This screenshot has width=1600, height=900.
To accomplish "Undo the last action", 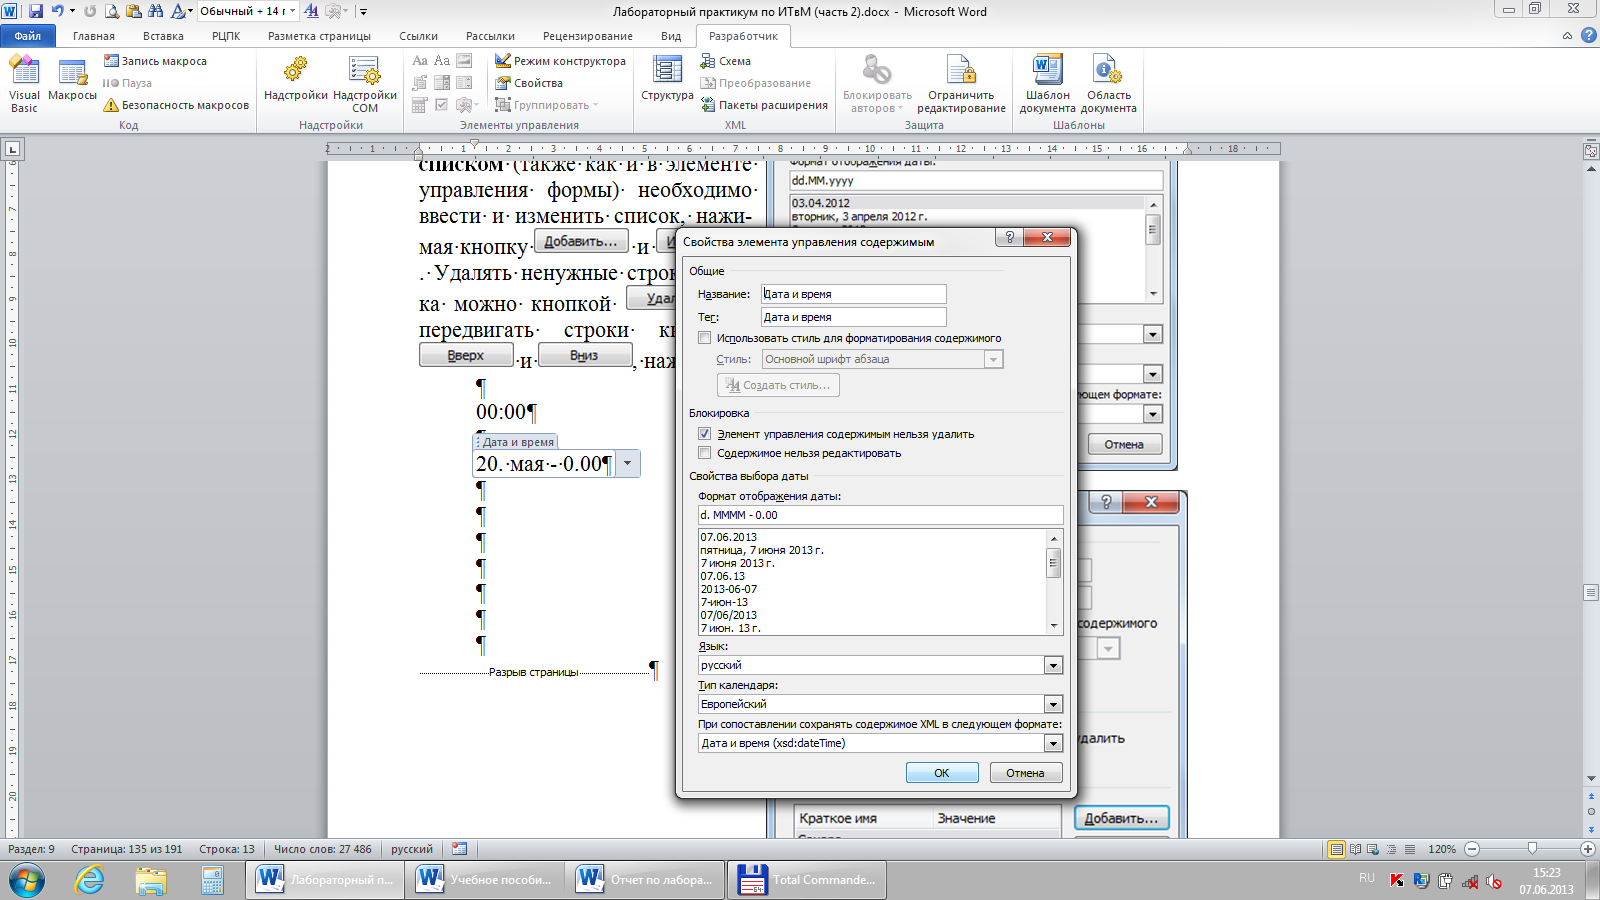I will tap(58, 11).
